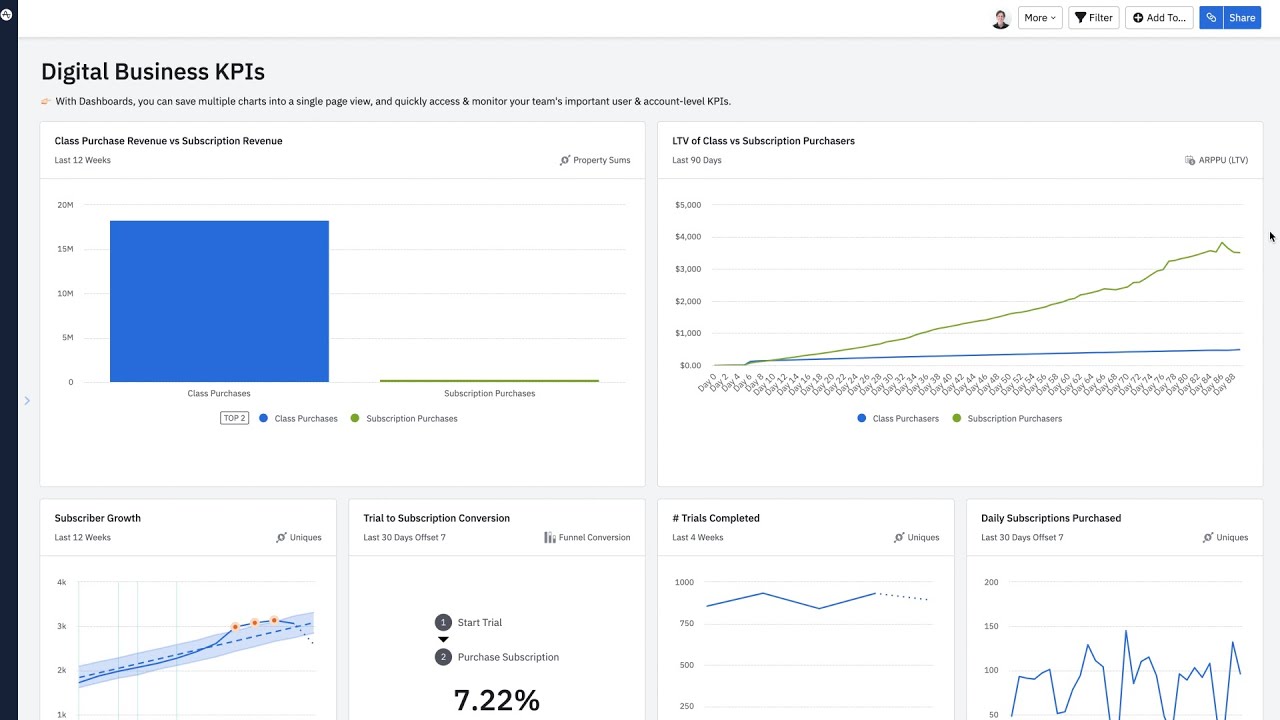Copy dashboard link with chain icon
Screen dimensions: 1280x720
[x=1211, y=18]
